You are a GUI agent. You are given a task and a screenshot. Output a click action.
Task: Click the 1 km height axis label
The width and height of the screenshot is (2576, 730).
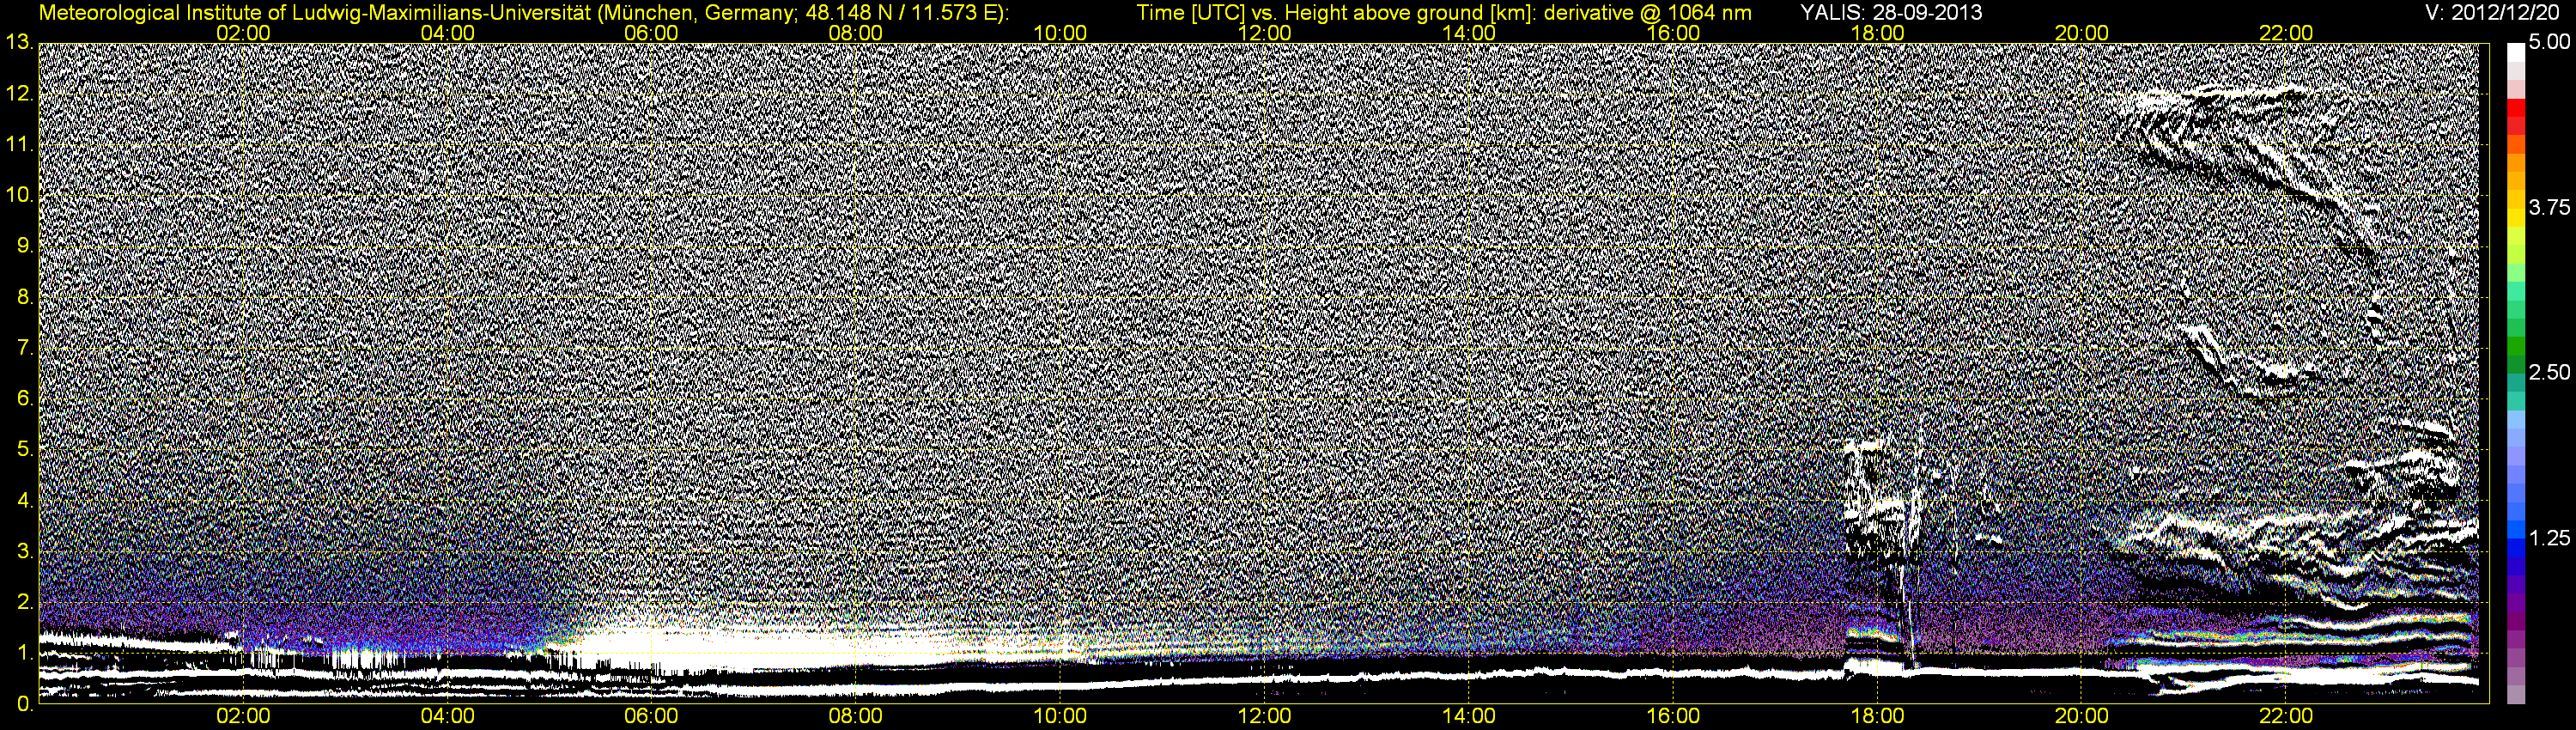[25, 654]
